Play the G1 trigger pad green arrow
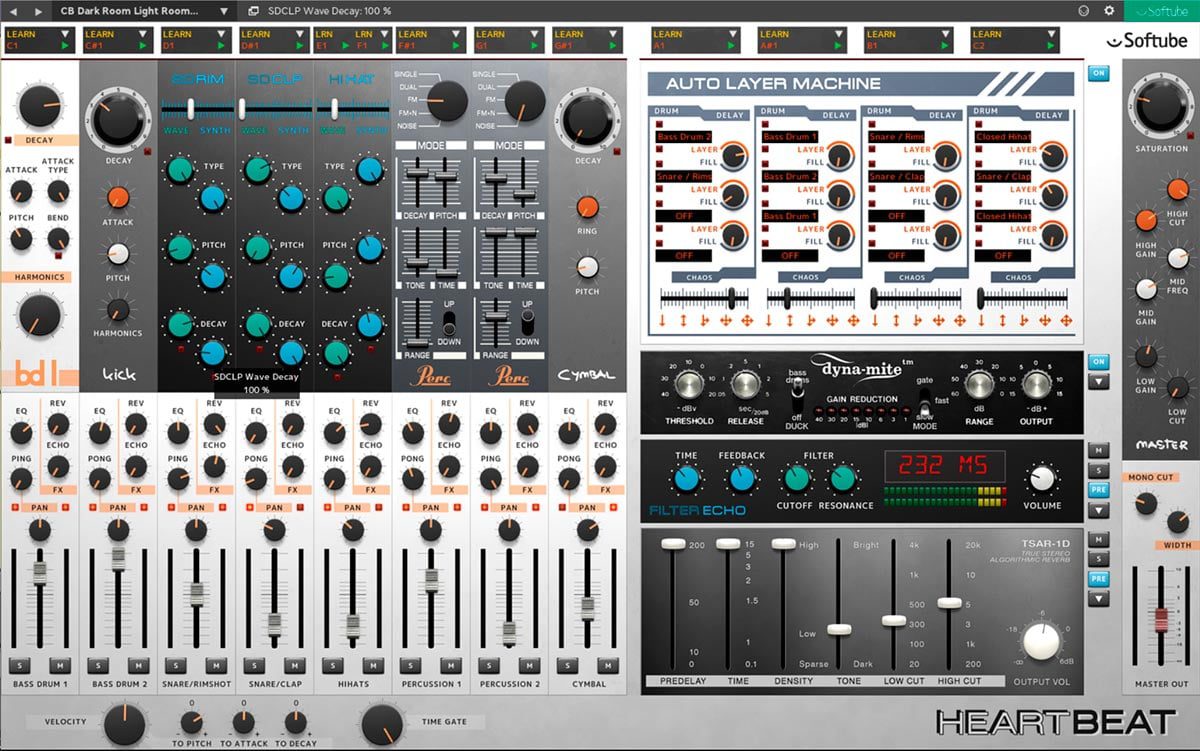Image resolution: width=1200 pixels, height=751 pixels. click(x=534, y=46)
